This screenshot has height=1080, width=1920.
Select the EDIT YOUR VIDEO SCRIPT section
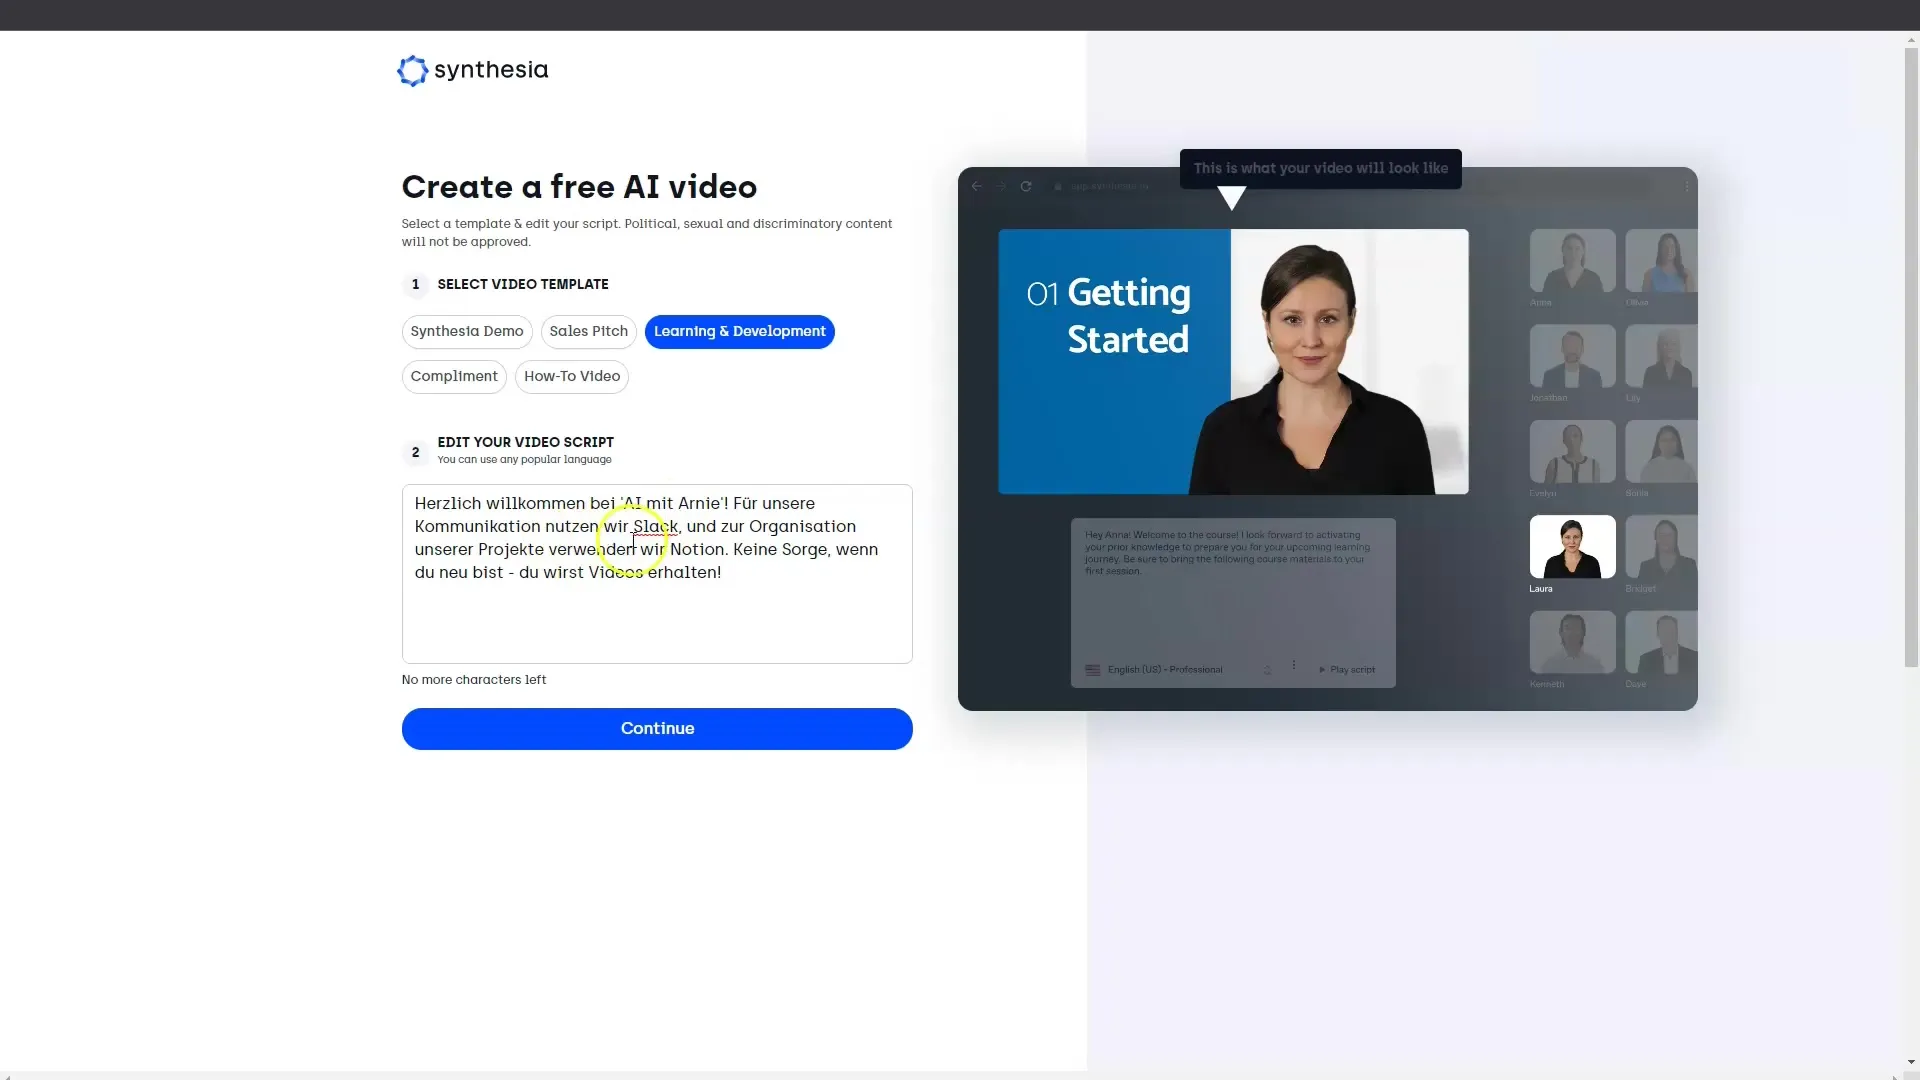[x=526, y=442]
